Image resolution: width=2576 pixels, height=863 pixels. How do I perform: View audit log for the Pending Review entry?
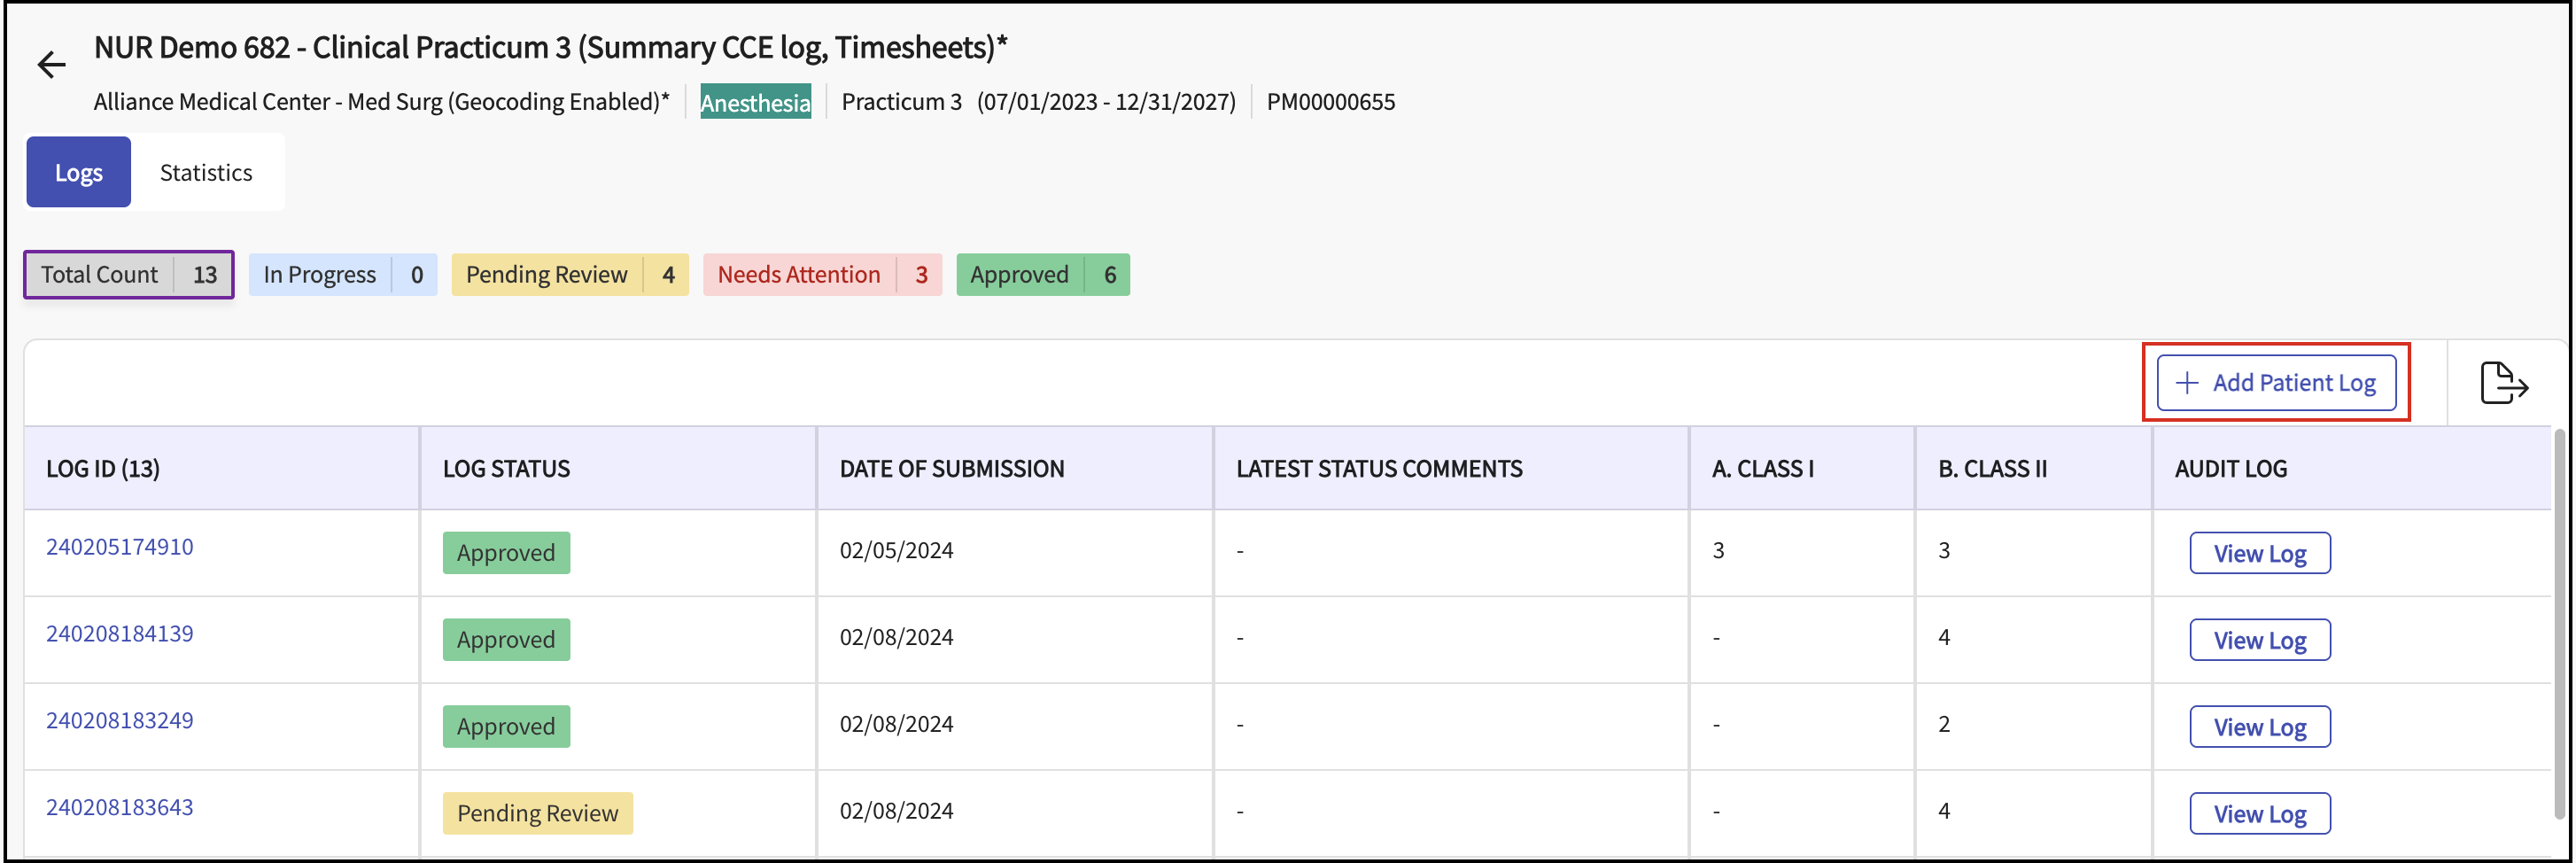pyautogui.click(x=2259, y=814)
